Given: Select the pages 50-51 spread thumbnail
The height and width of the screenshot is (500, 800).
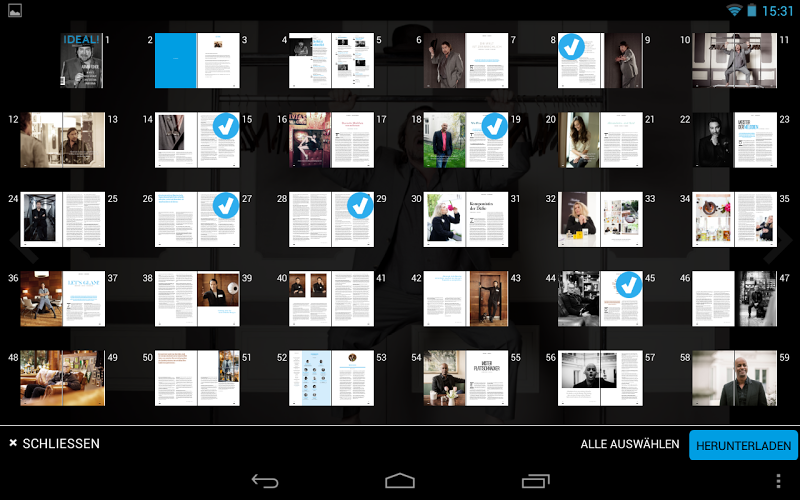Looking at the screenshot, I should point(197,378).
